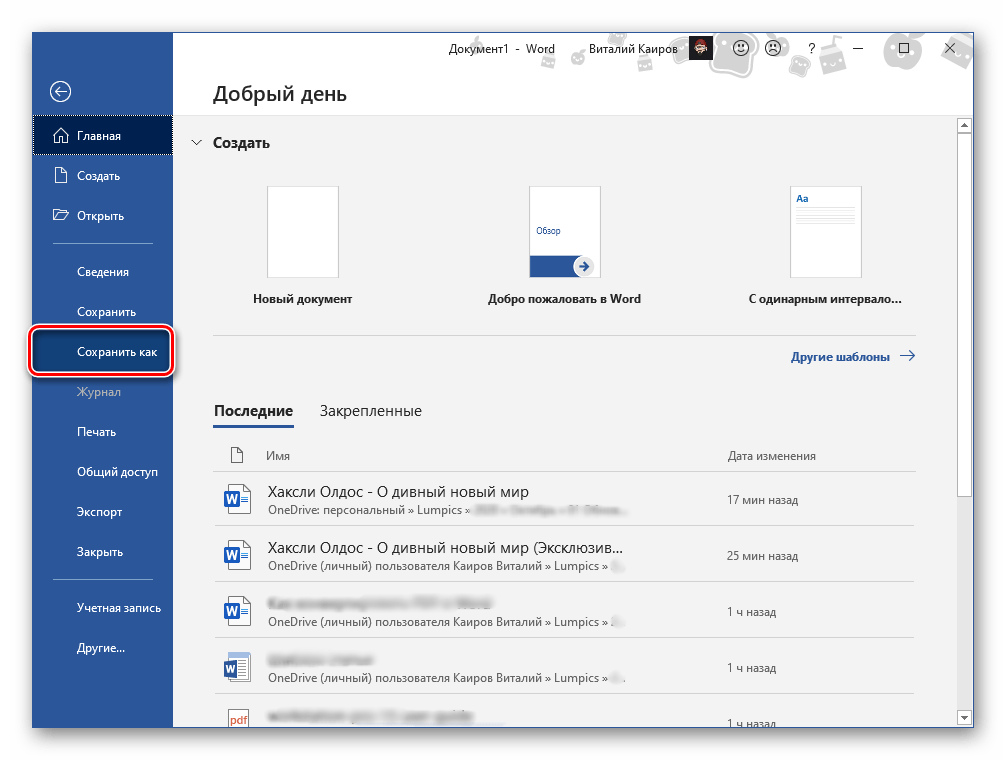Click Word icon of Хаксли Олдос 17 мин назад file
1006x760 pixels.
point(237,499)
